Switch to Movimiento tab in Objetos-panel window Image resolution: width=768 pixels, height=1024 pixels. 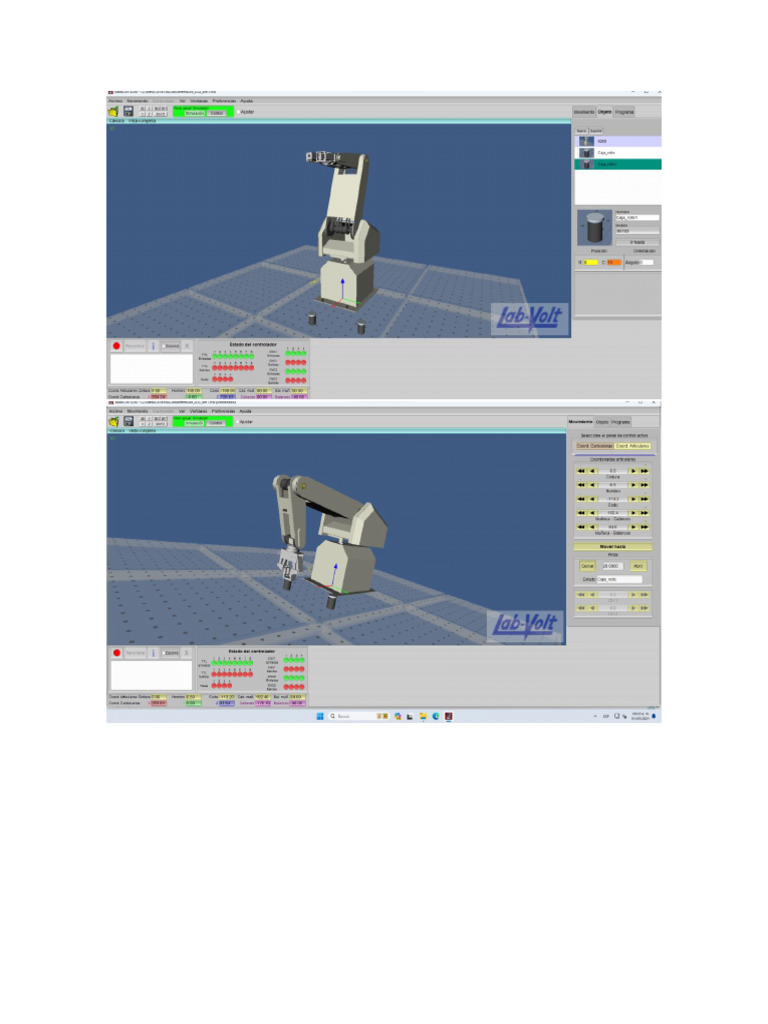click(x=584, y=112)
